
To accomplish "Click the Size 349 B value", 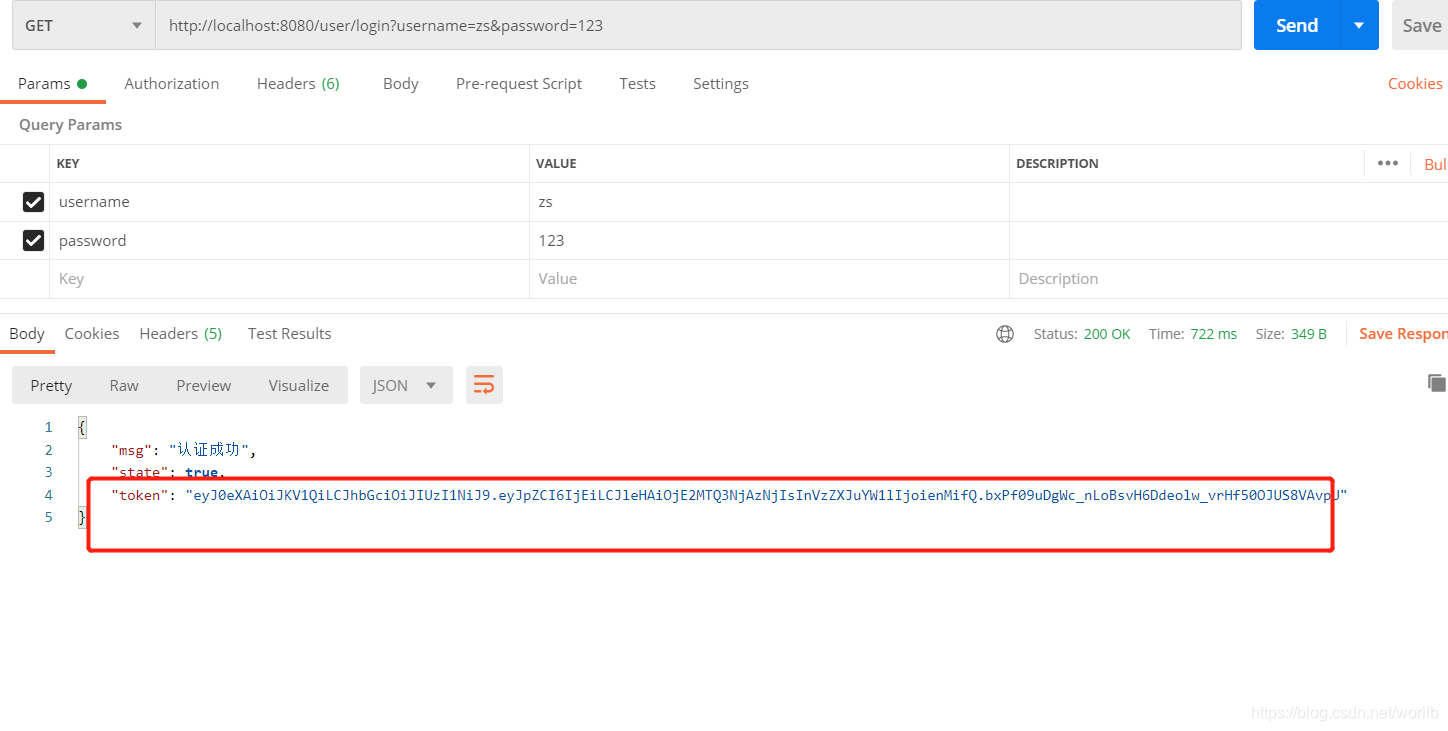I will coord(1308,334).
